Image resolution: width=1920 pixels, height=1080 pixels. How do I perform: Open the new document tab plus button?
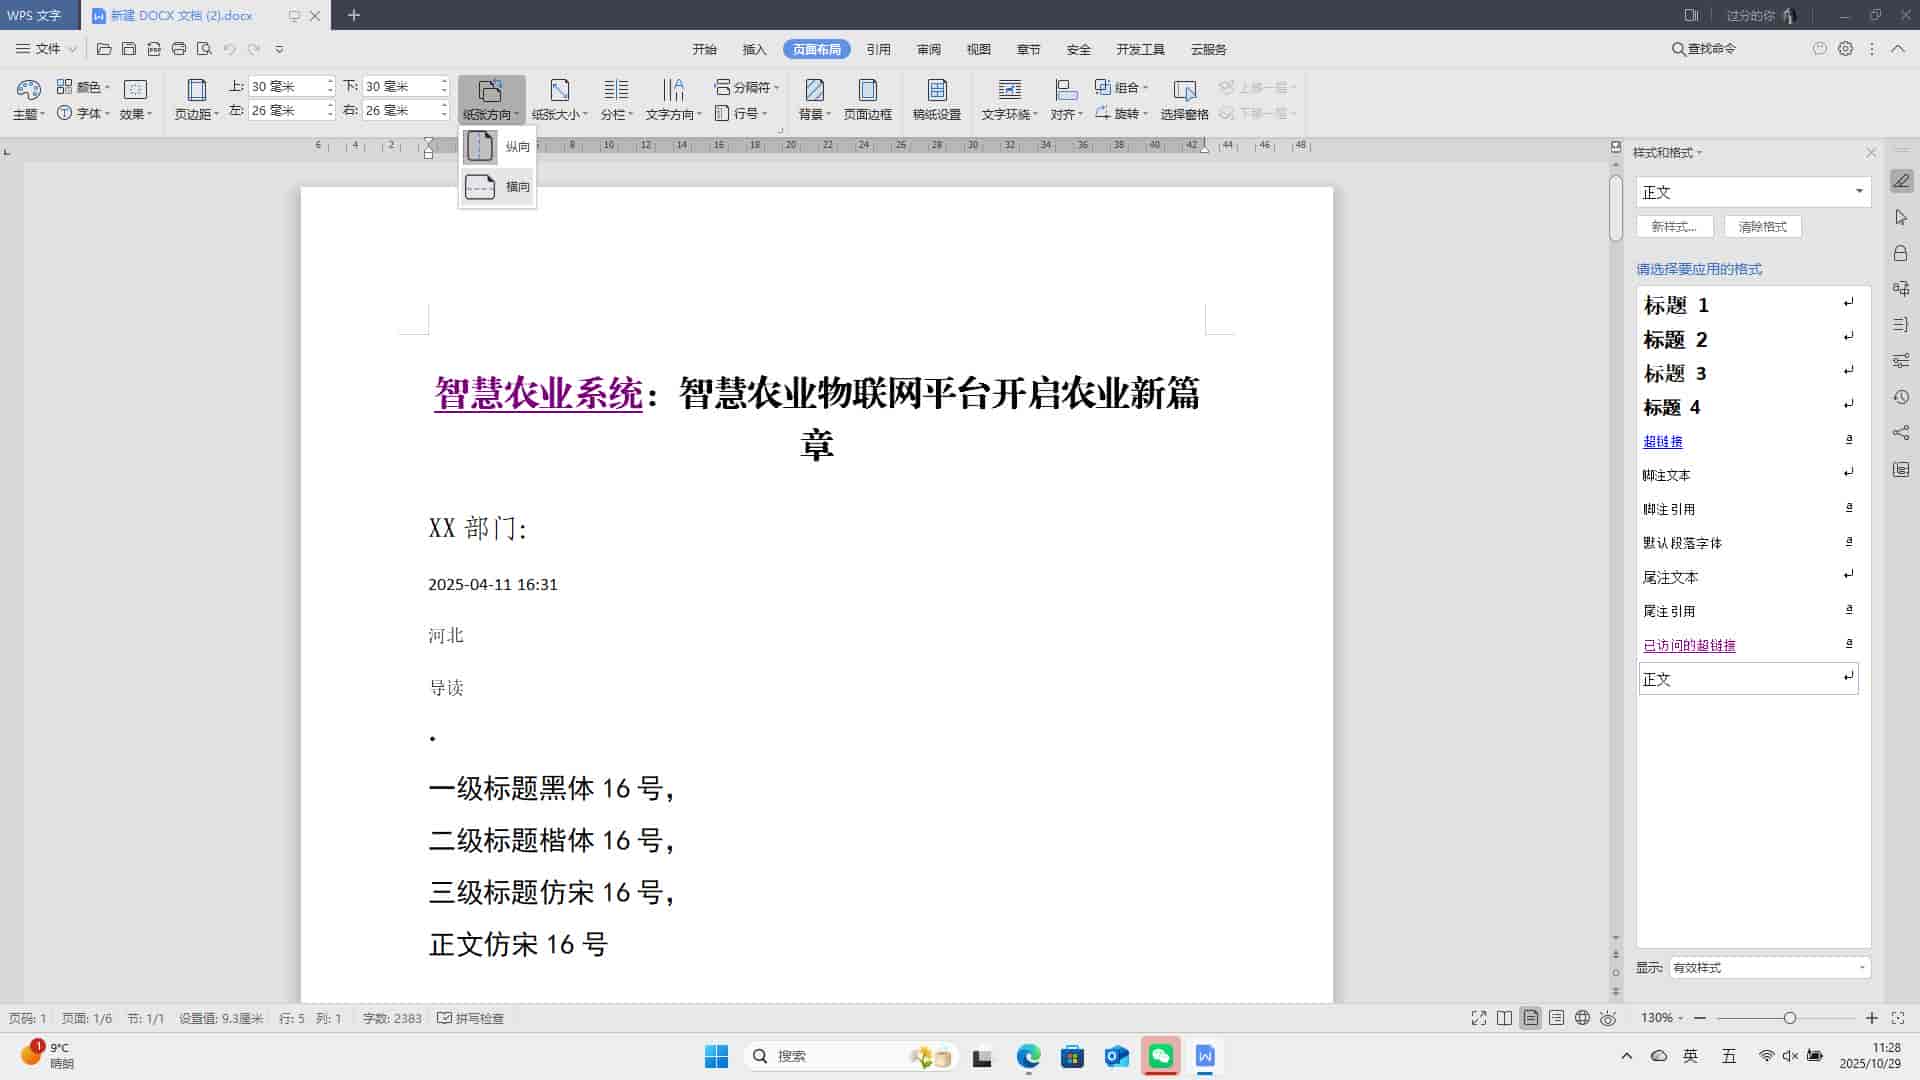353,15
